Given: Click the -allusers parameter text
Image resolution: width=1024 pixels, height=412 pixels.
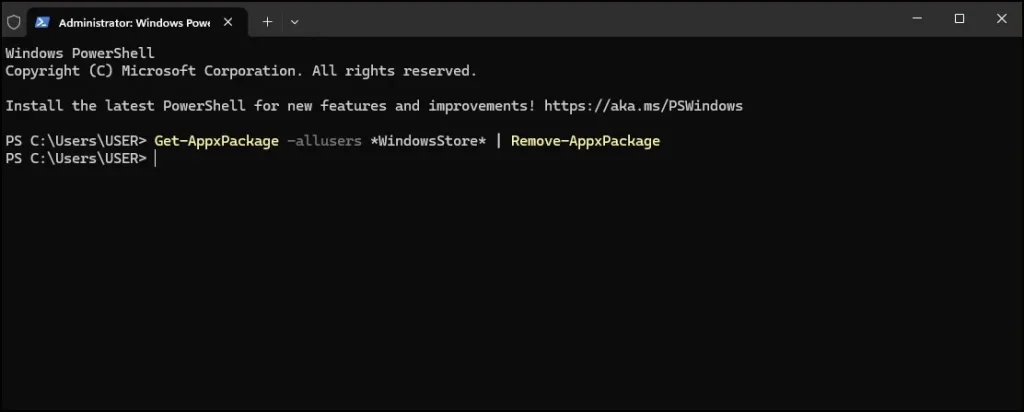Looking at the screenshot, I should pyautogui.click(x=325, y=141).
